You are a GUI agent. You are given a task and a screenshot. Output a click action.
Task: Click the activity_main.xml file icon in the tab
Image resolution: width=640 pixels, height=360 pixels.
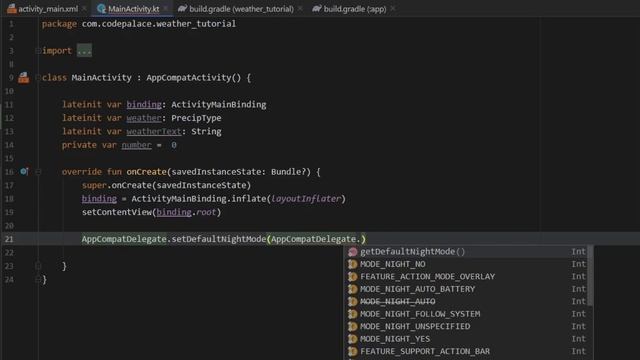coord(12,9)
